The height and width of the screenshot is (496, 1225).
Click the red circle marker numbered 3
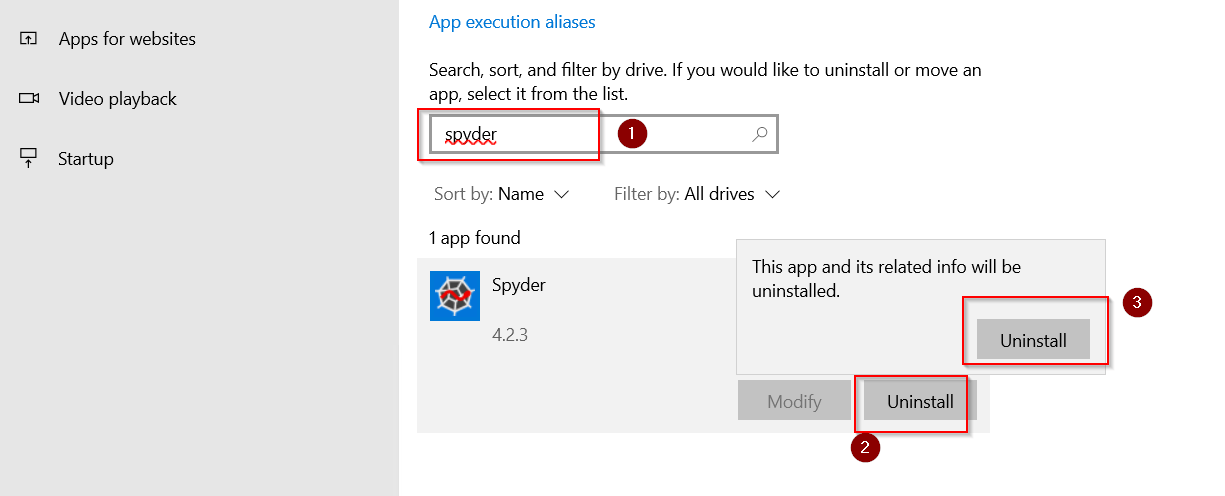(x=1137, y=303)
